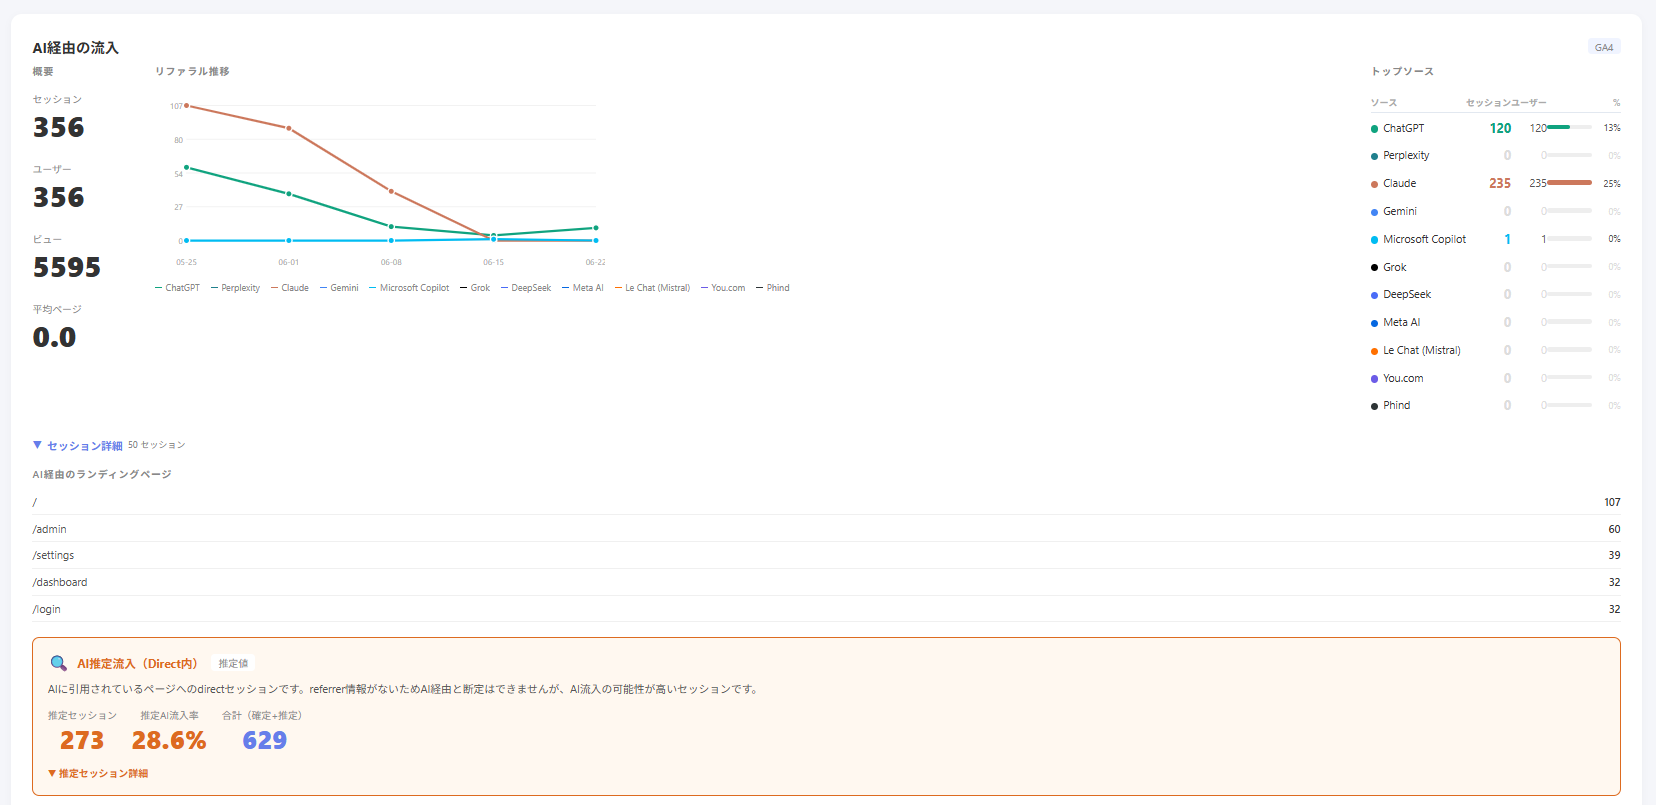Collapse the セッション詳細 section

[x=78, y=445]
